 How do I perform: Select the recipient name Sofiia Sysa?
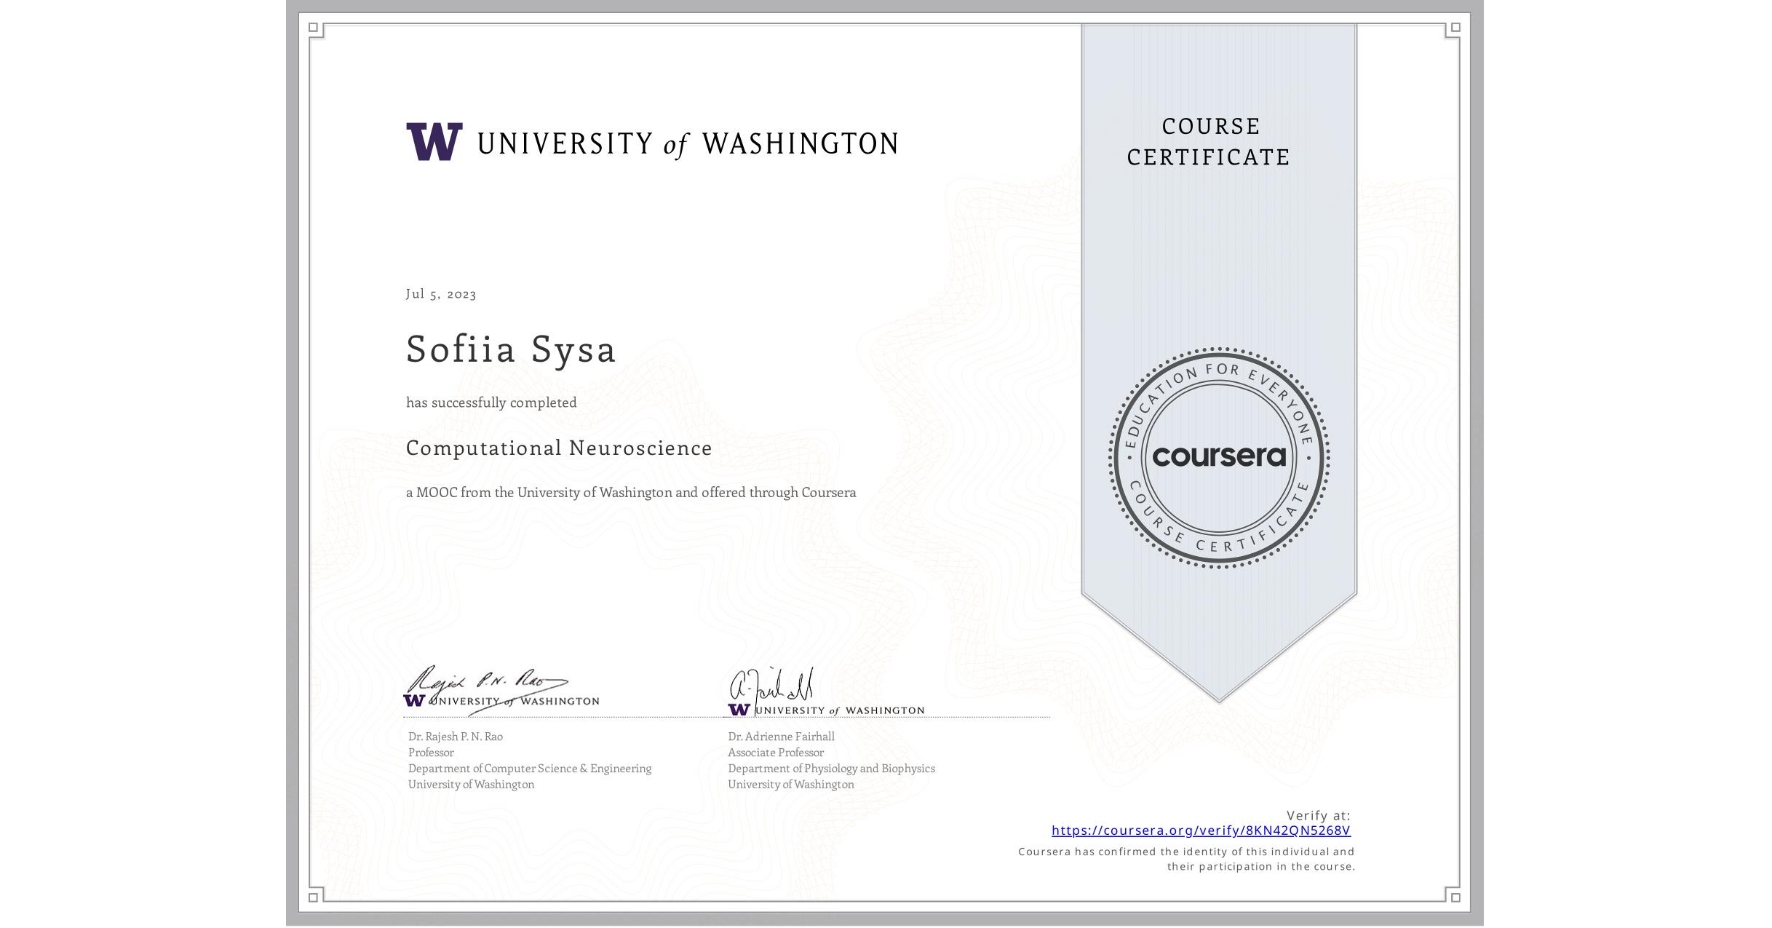coord(510,349)
